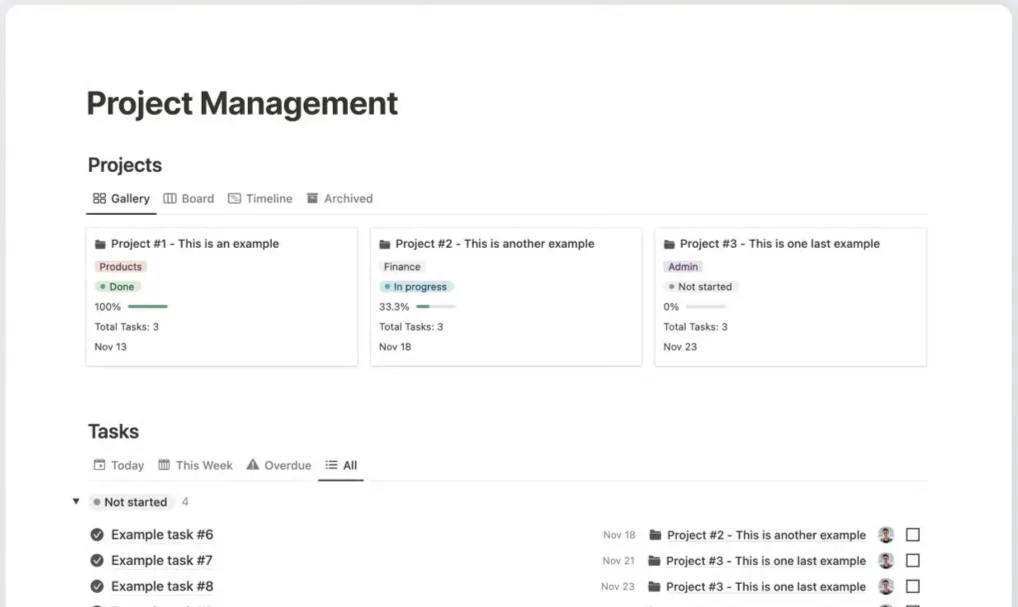The width and height of the screenshot is (1018, 607).
Task: Click the 33.3% progress bar on Project #2
Action: pyautogui.click(x=435, y=307)
